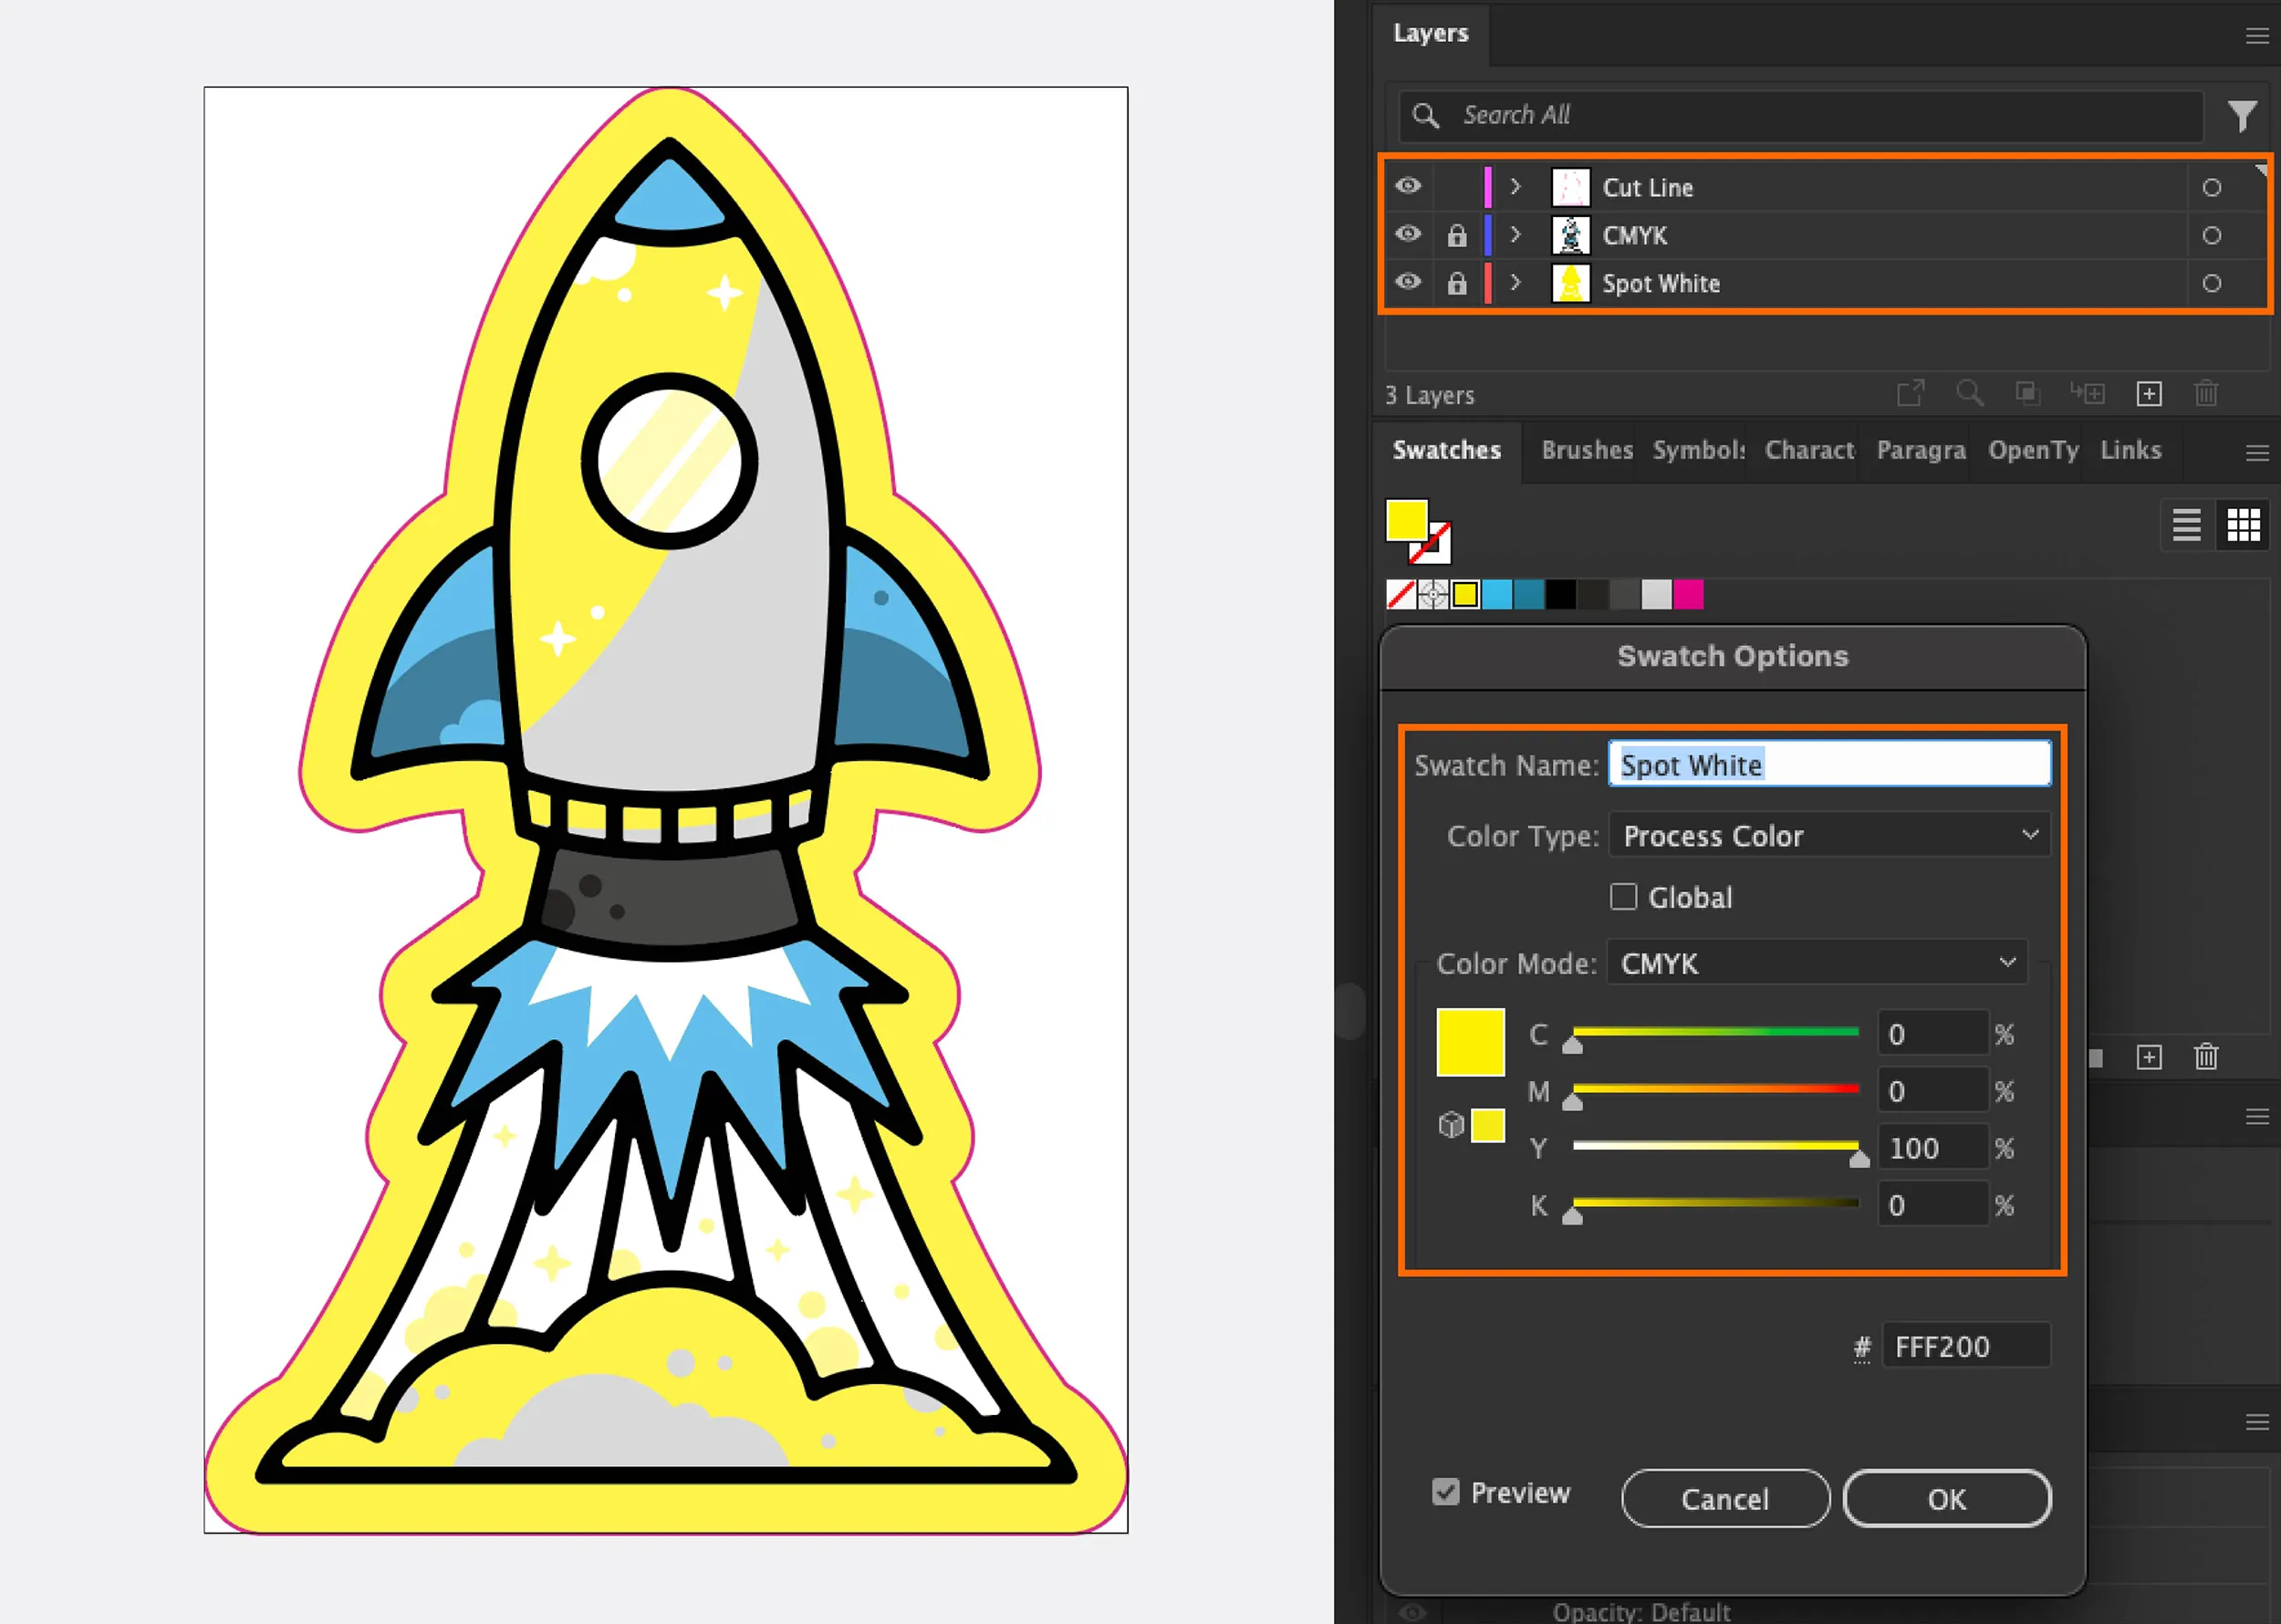This screenshot has height=1624, width=2281.
Task: Toggle lock on the CMYK layer
Action: [1457, 236]
